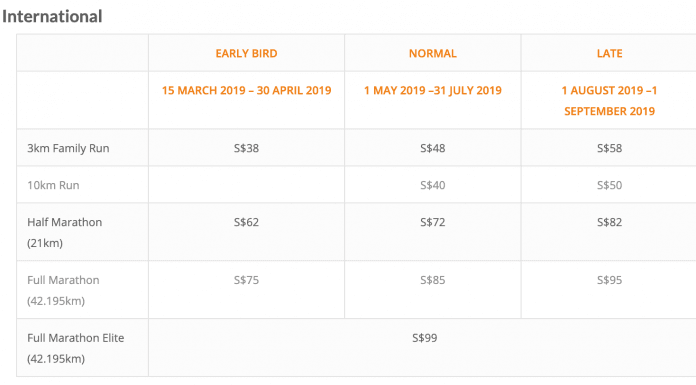The height and width of the screenshot is (385, 696).
Task: Click the S$40 10km Run price
Action: (x=433, y=185)
